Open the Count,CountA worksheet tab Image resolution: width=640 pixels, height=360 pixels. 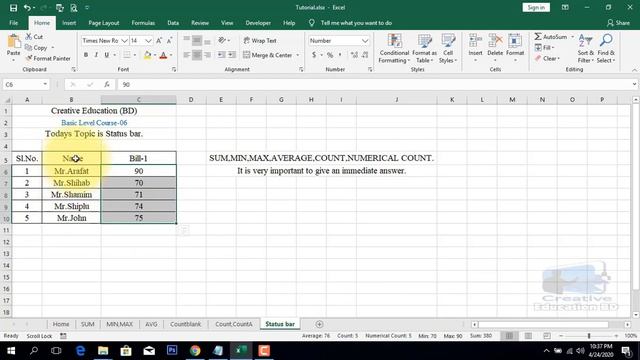[233, 324]
